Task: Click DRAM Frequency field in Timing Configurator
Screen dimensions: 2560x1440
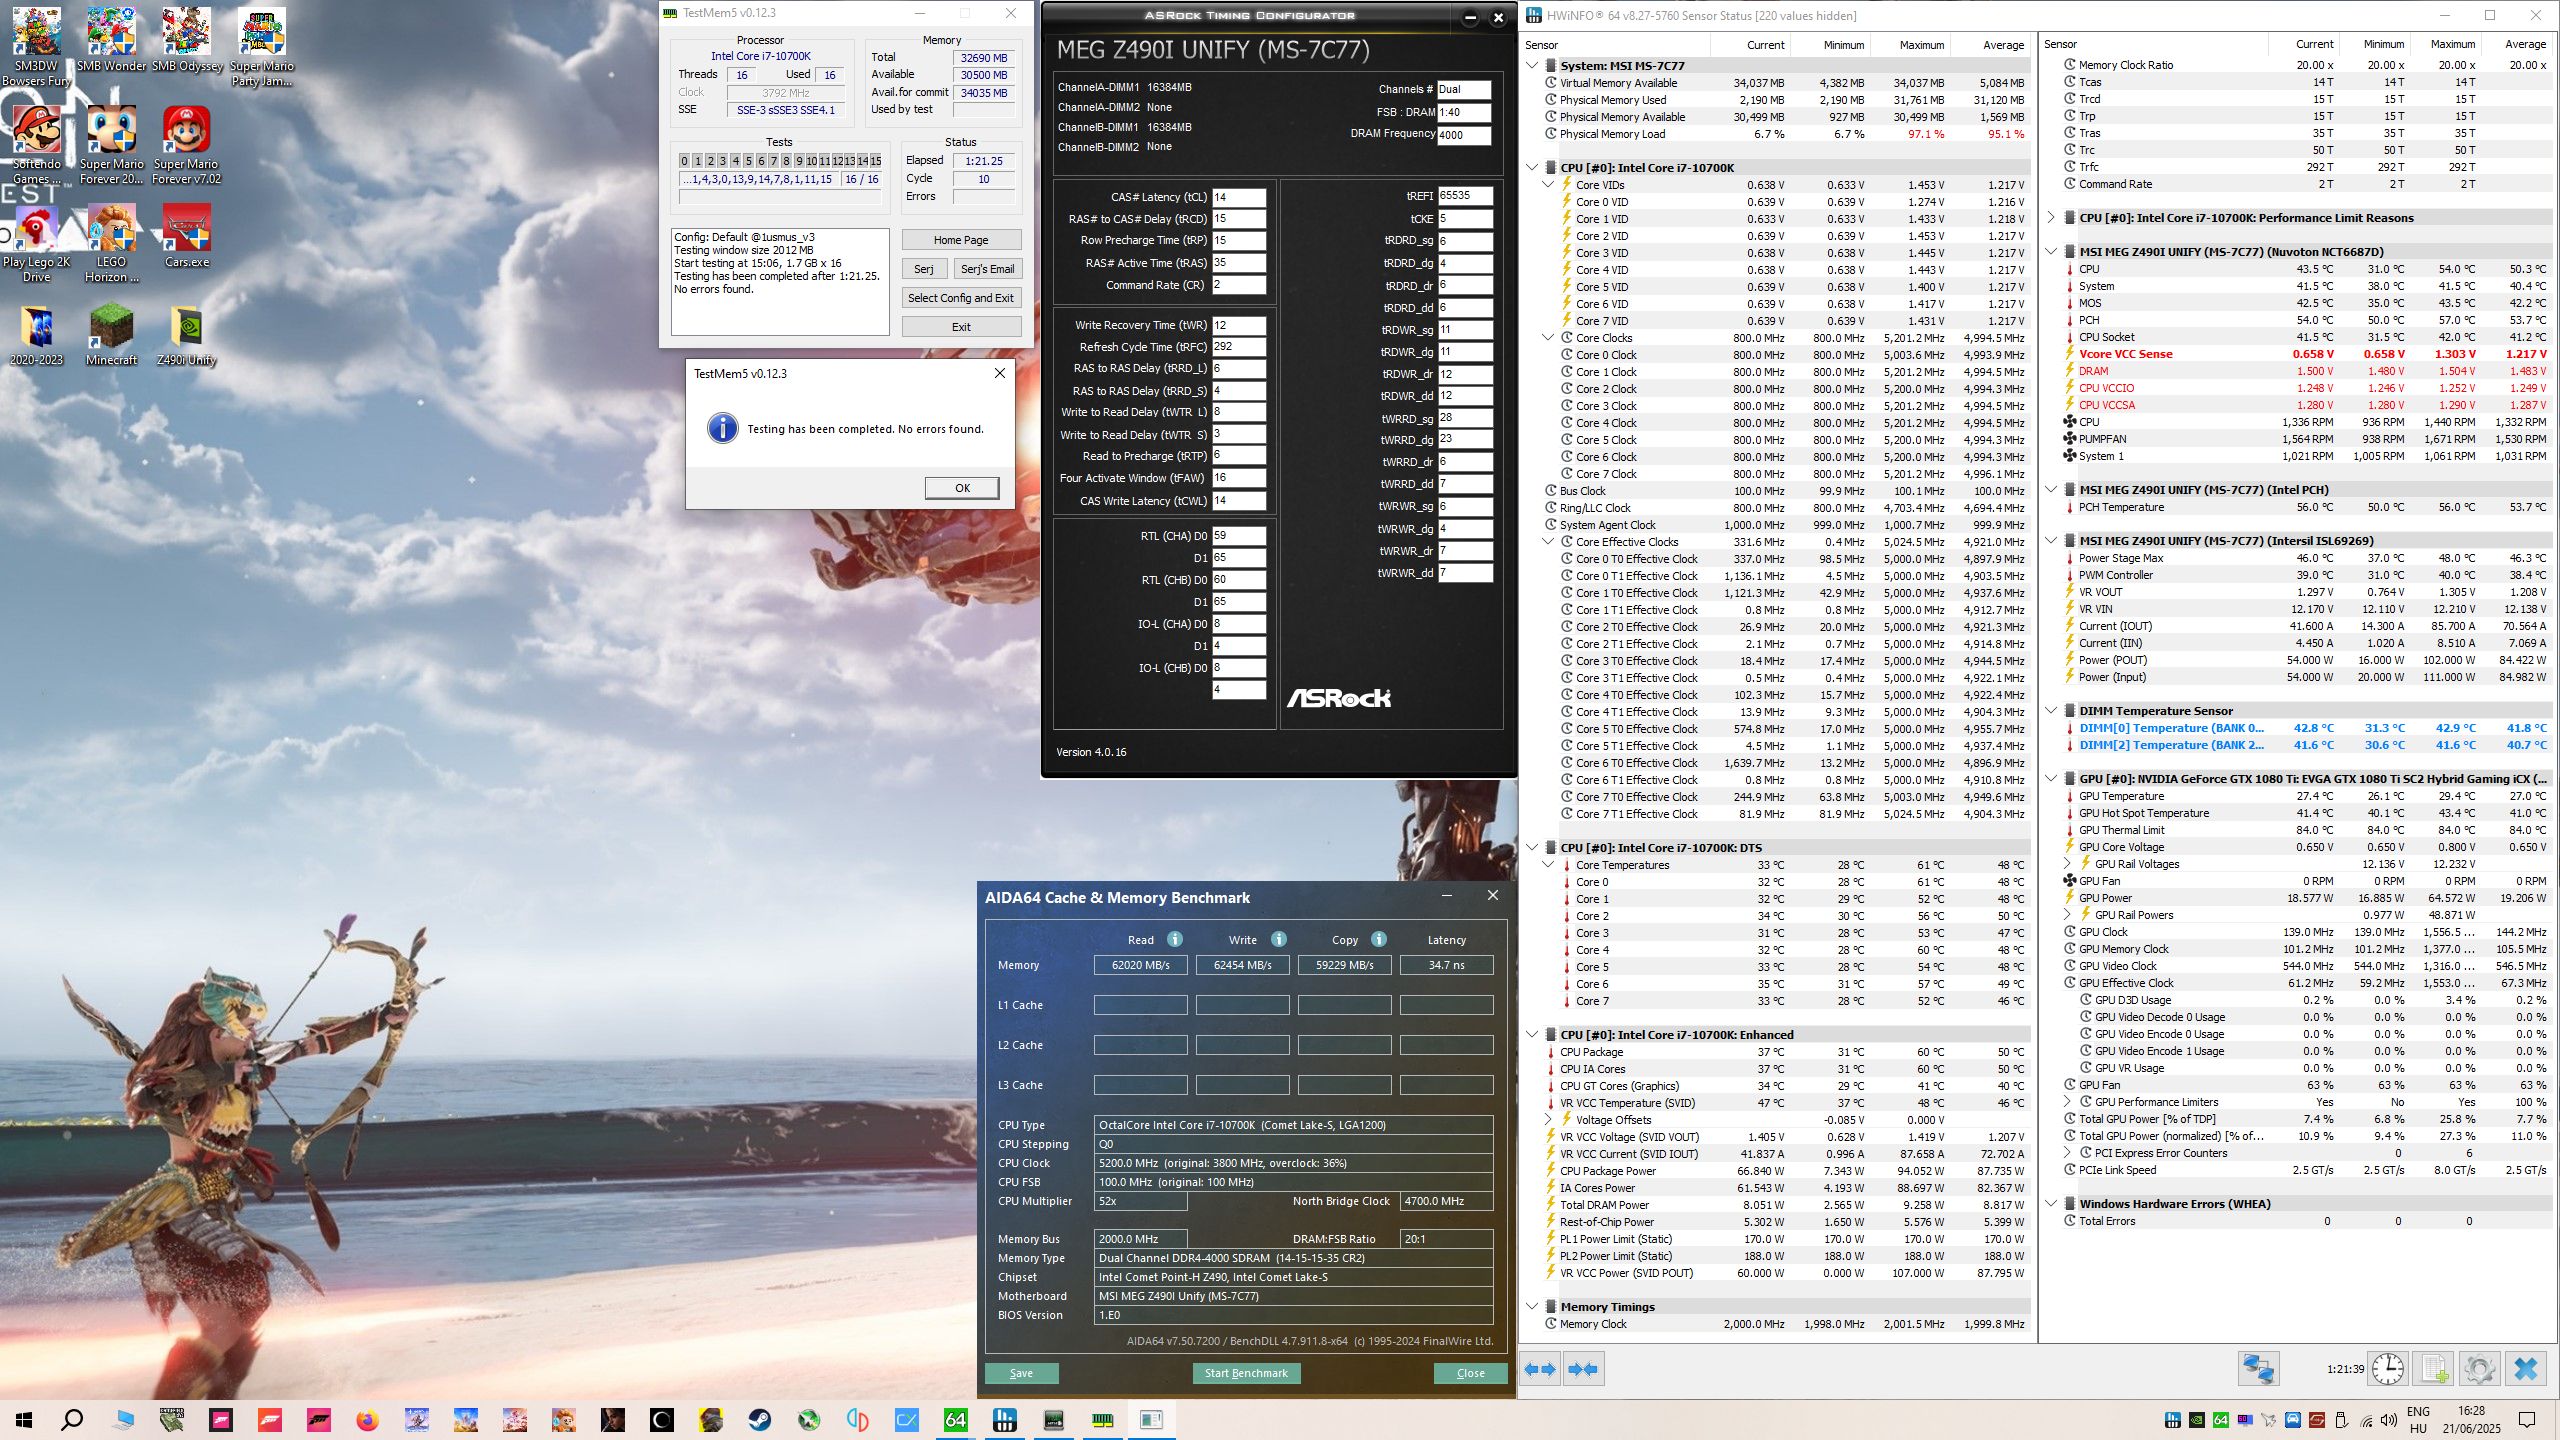Action: [1464, 135]
